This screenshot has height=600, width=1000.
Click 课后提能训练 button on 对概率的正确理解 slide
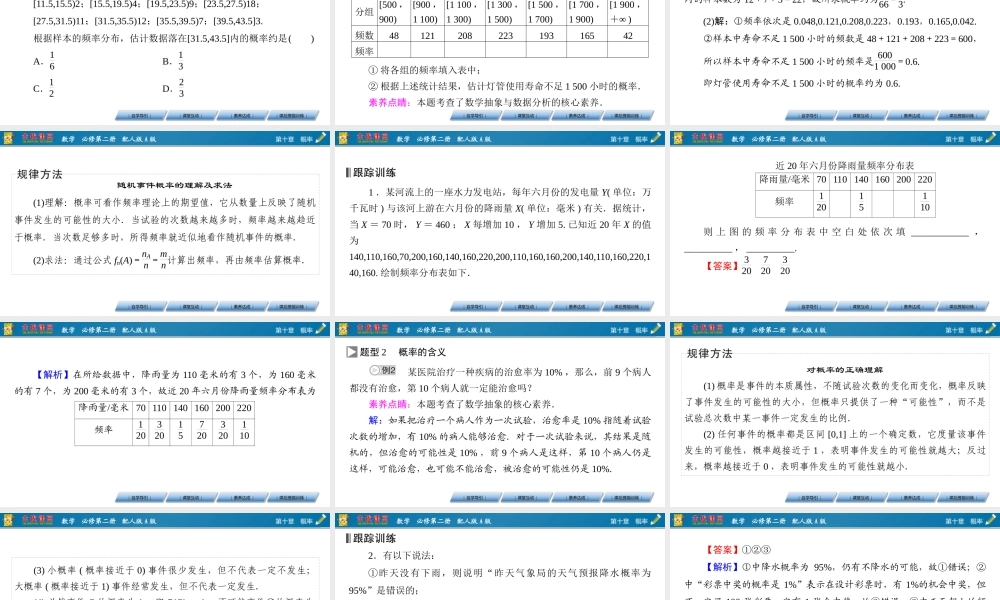coord(962,497)
